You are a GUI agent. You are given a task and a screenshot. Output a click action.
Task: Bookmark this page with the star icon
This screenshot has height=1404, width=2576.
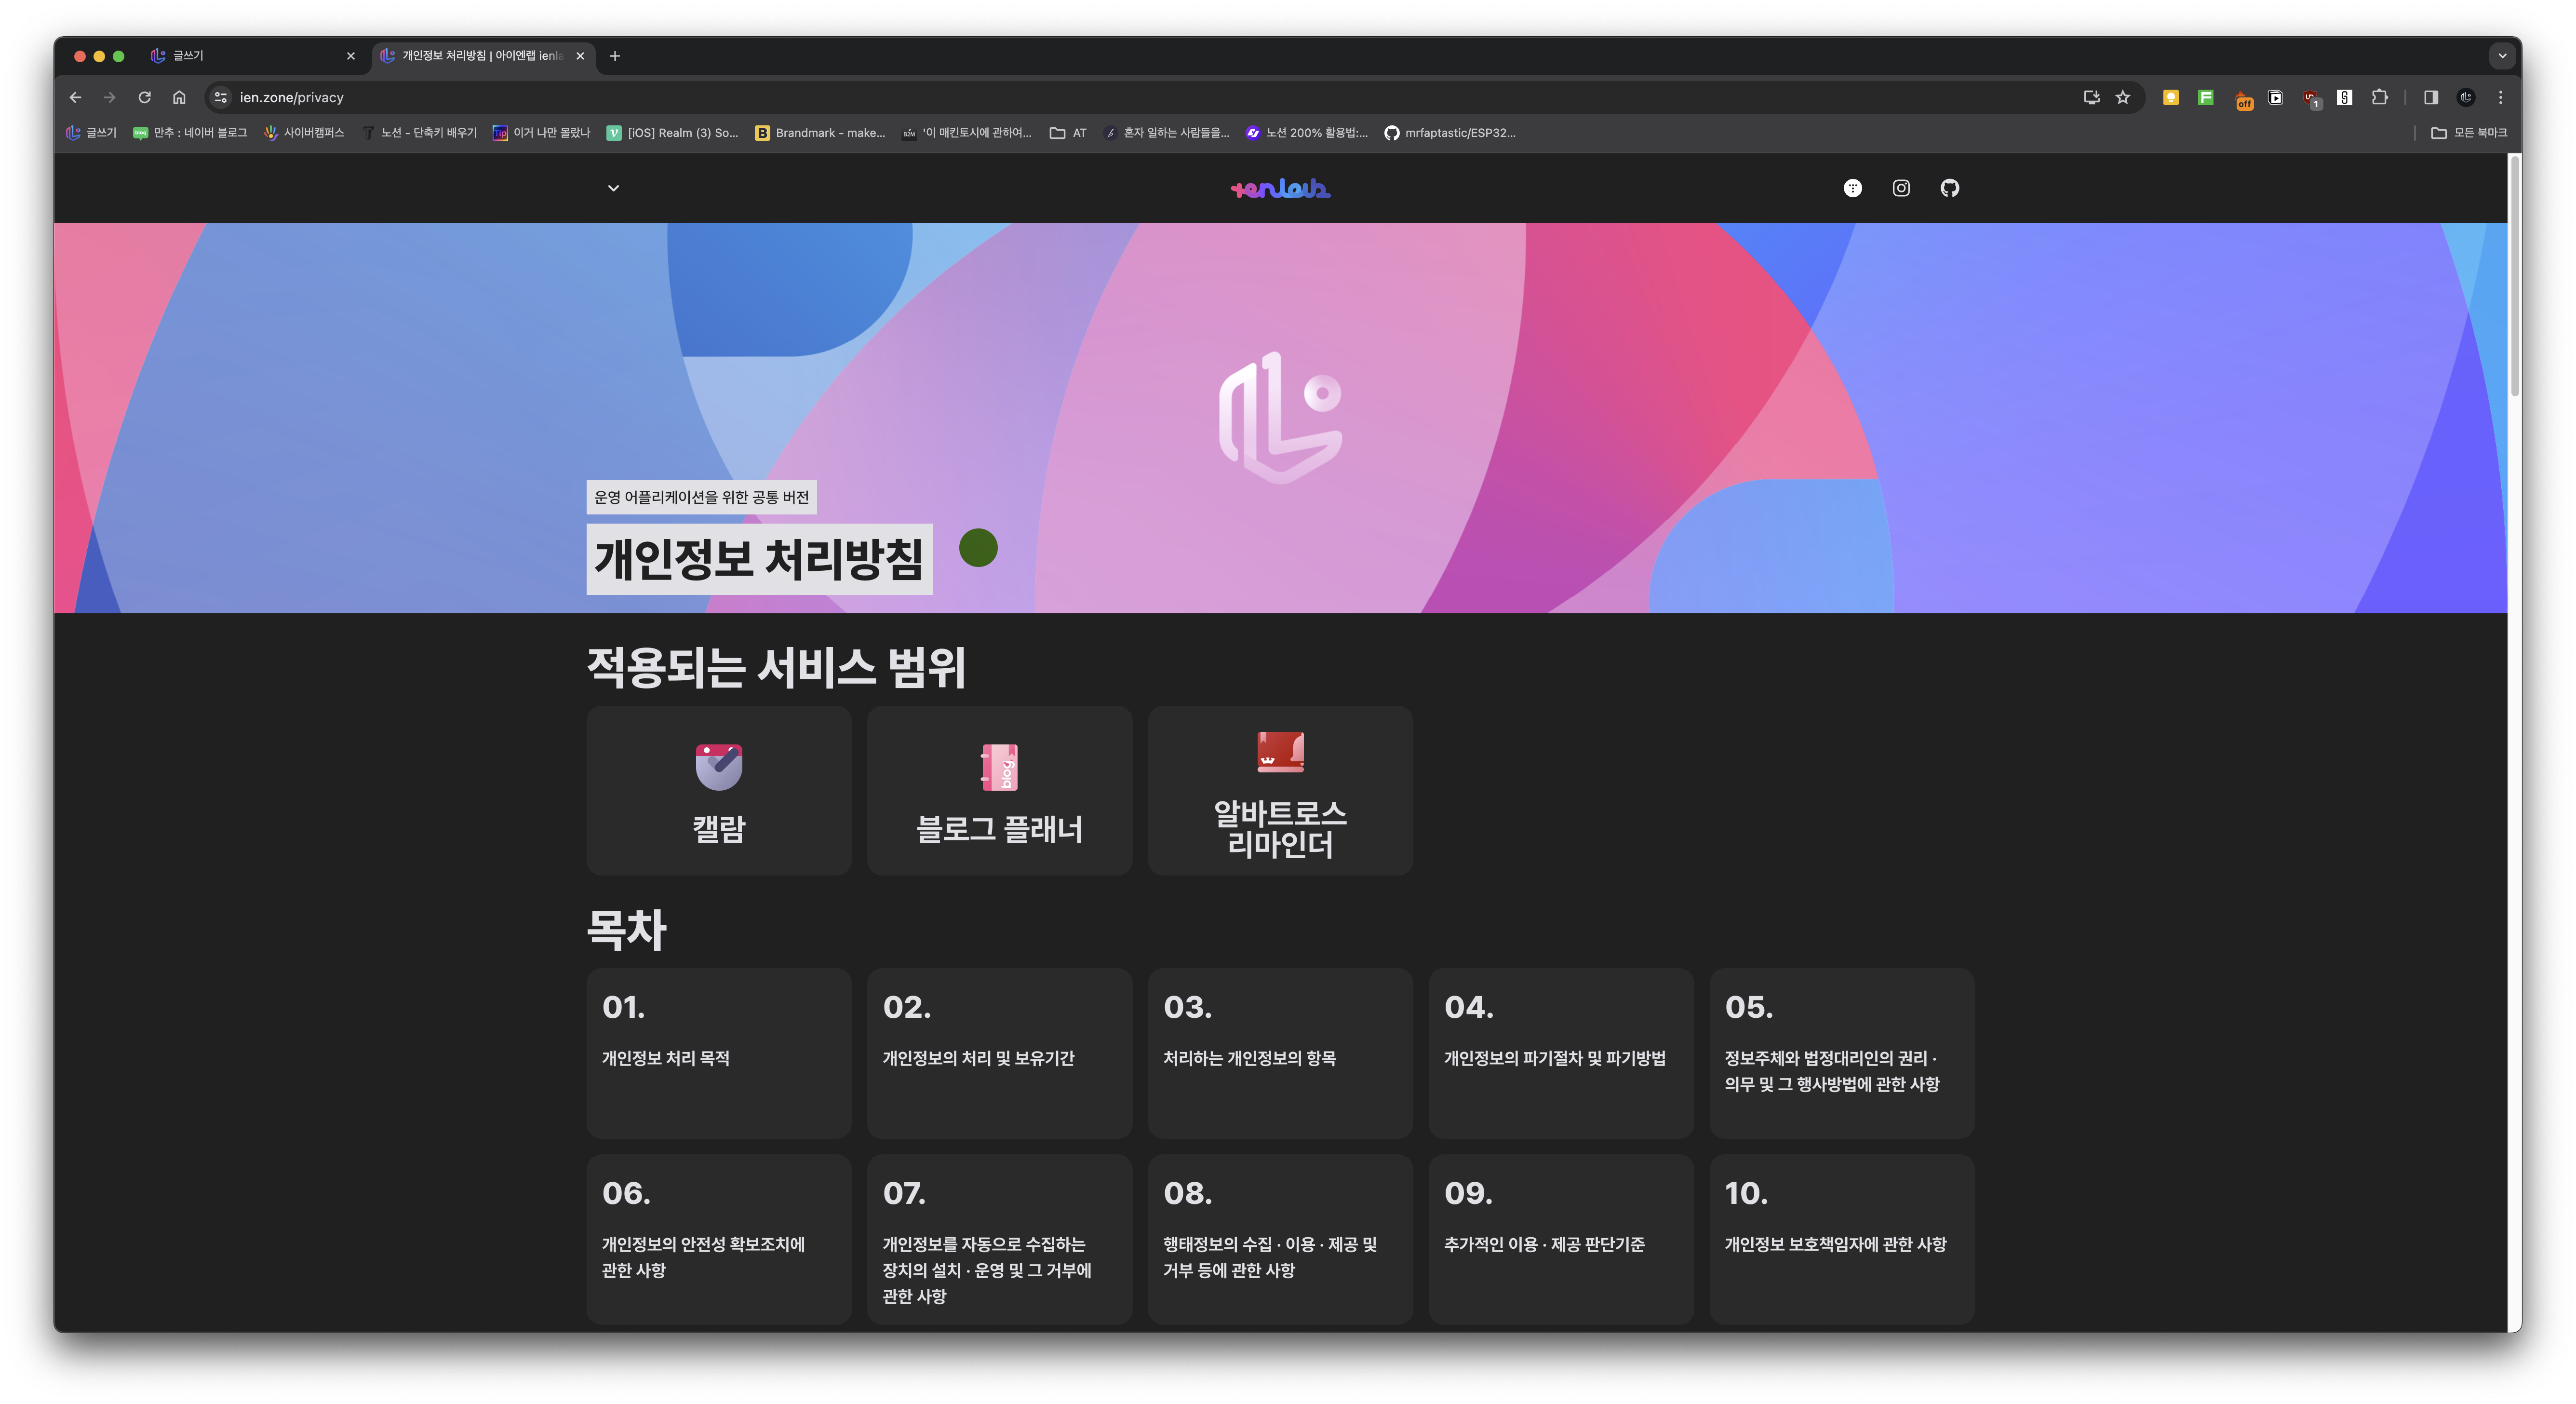pos(2123,97)
